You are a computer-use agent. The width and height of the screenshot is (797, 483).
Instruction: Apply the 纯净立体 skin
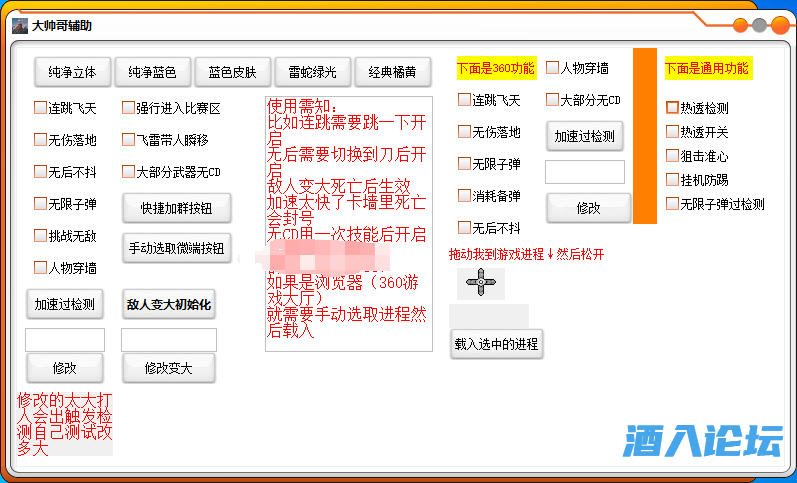[x=73, y=72]
